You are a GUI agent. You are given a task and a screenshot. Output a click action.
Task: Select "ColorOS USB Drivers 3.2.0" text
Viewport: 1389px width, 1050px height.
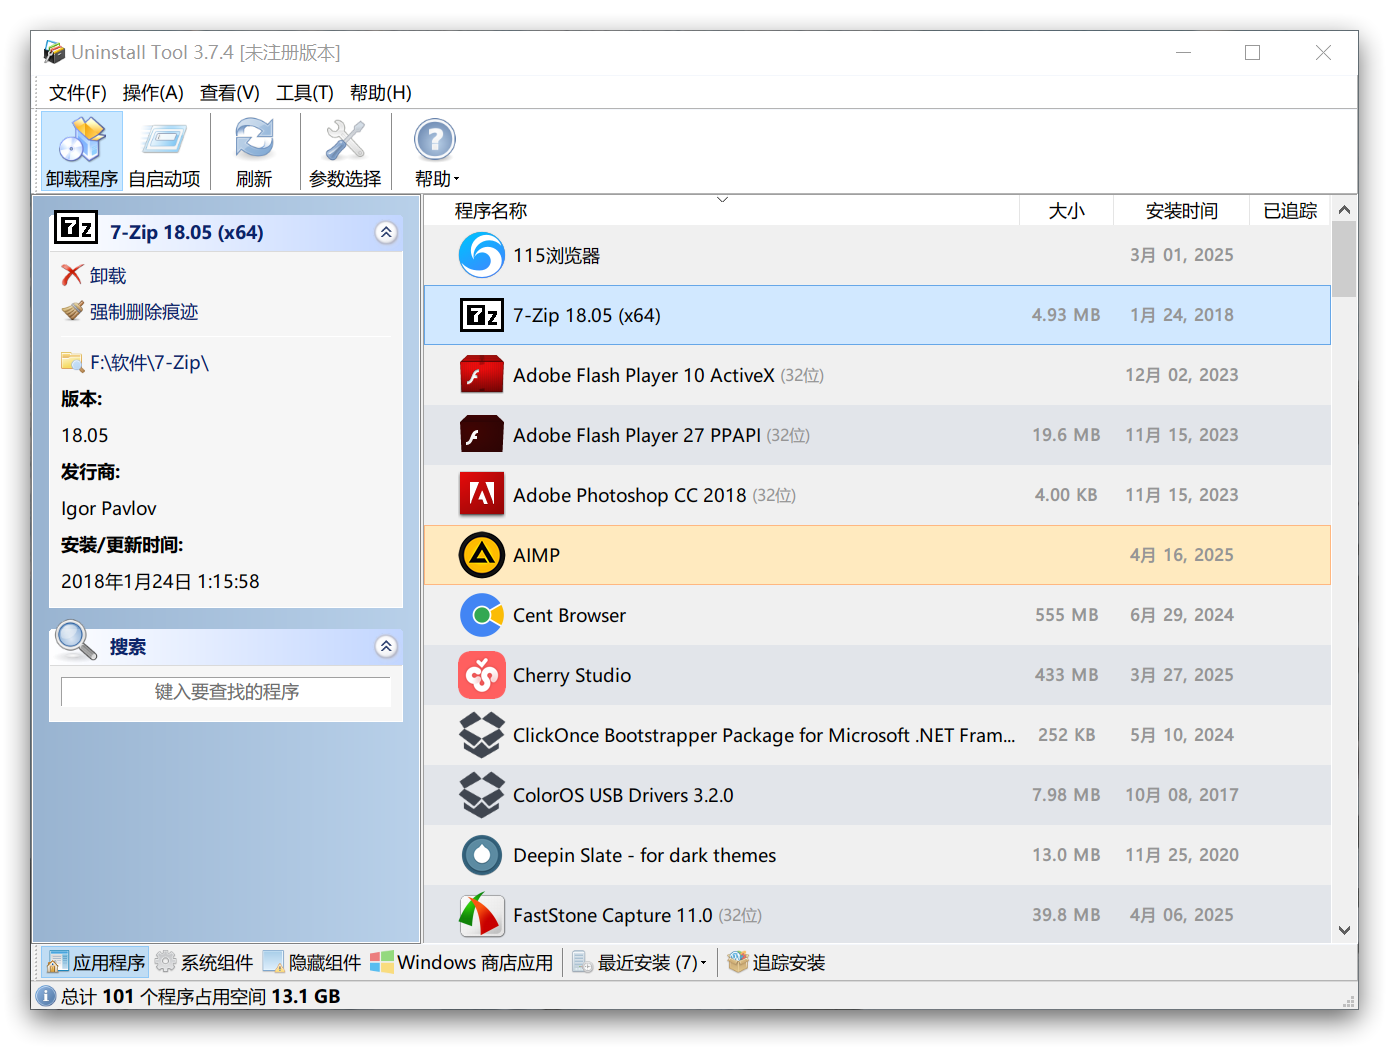point(623,795)
